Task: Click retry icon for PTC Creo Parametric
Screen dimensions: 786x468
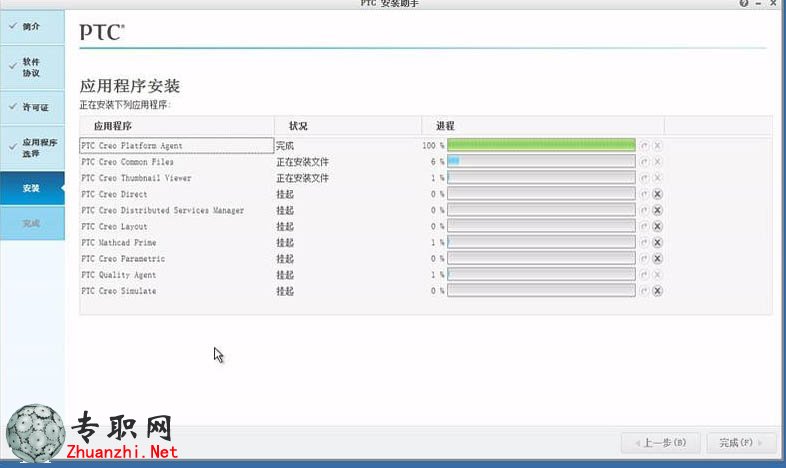Action: click(x=644, y=259)
